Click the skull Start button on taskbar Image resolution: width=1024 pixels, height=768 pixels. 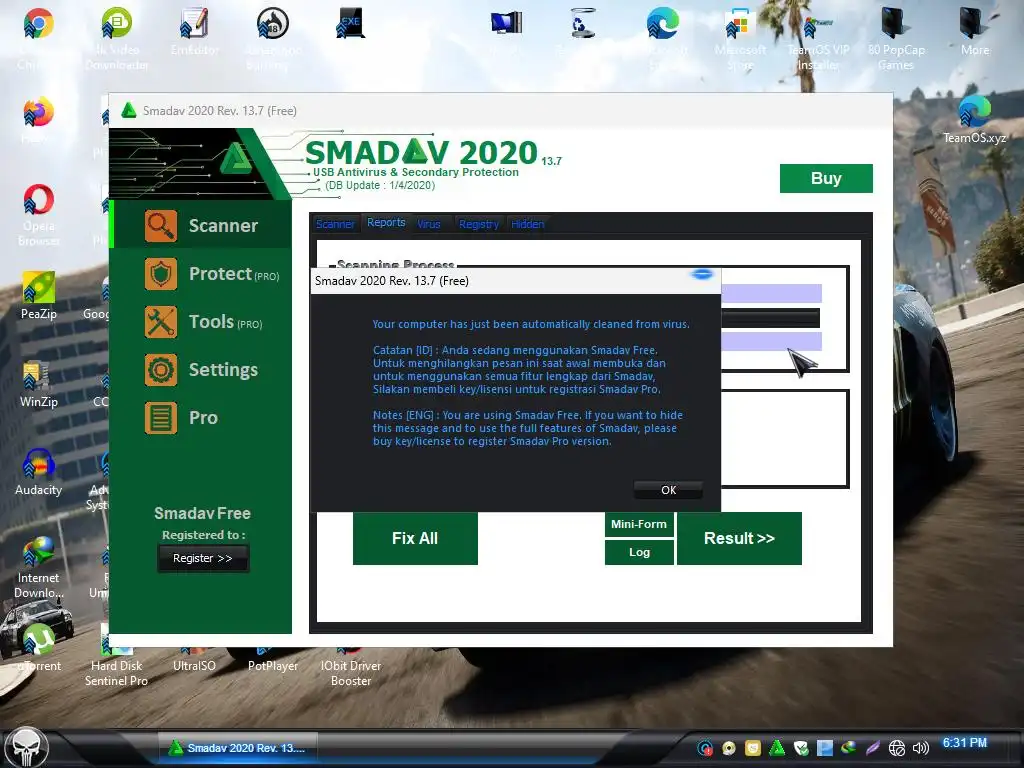pyautogui.click(x=27, y=747)
